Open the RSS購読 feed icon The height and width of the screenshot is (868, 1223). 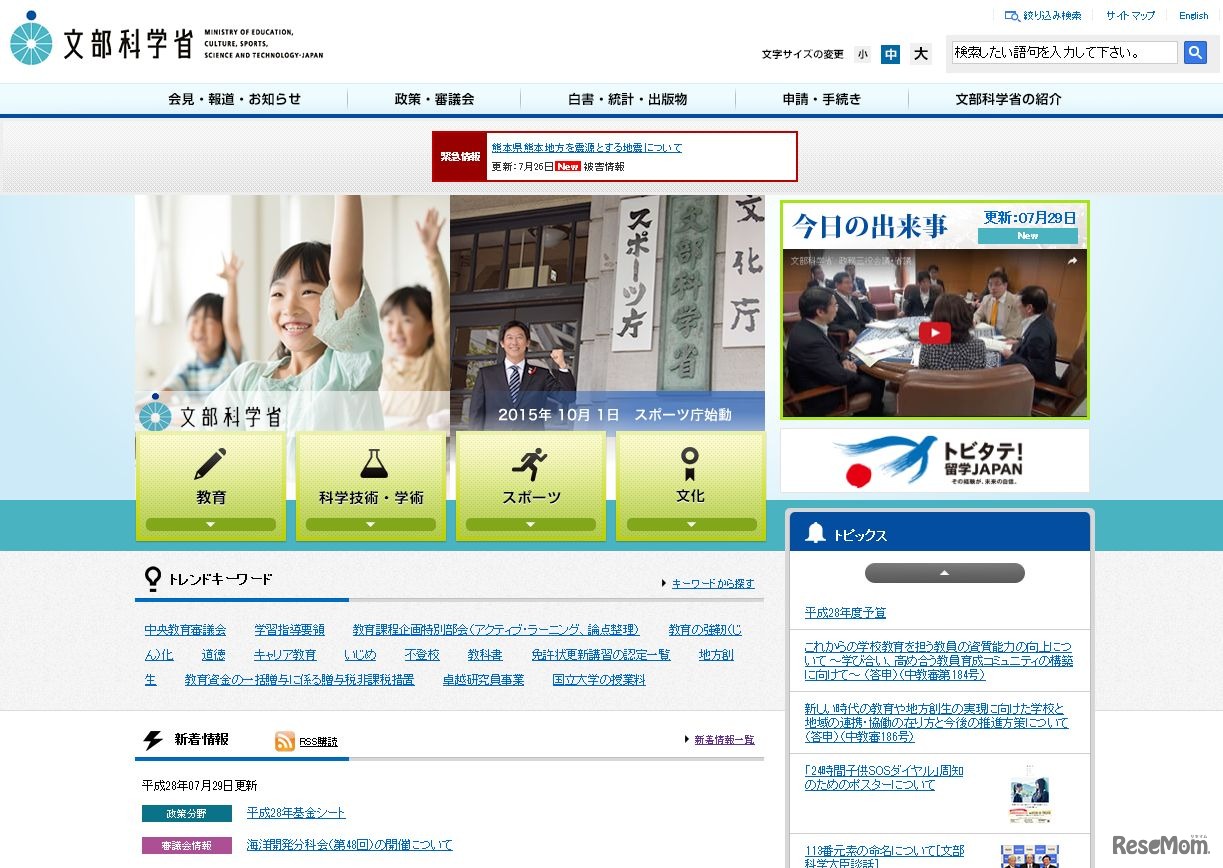pos(281,741)
